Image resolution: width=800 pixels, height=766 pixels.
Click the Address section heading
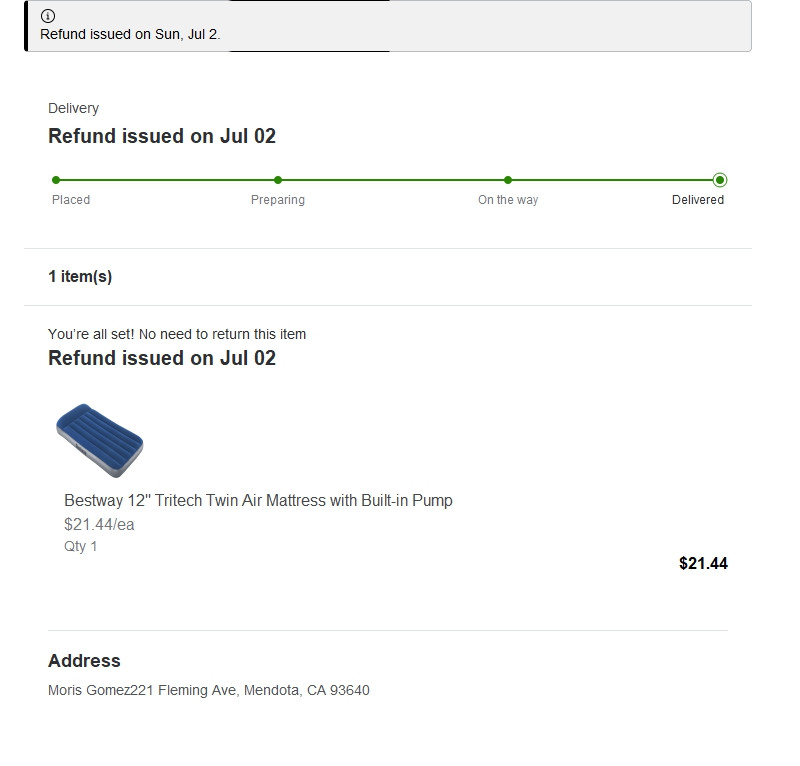pyautogui.click(x=84, y=660)
